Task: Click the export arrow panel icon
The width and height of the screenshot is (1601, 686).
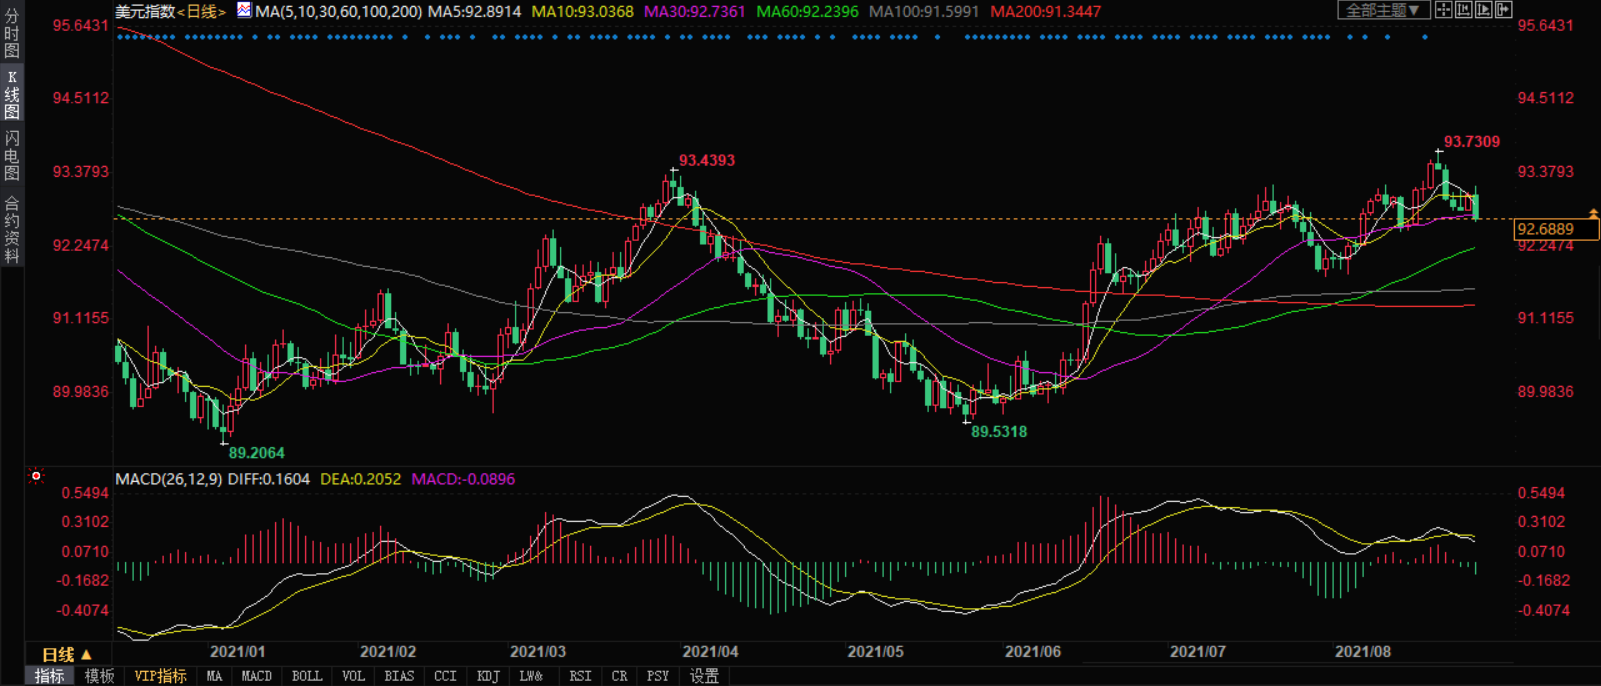Action: pos(1503,10)
